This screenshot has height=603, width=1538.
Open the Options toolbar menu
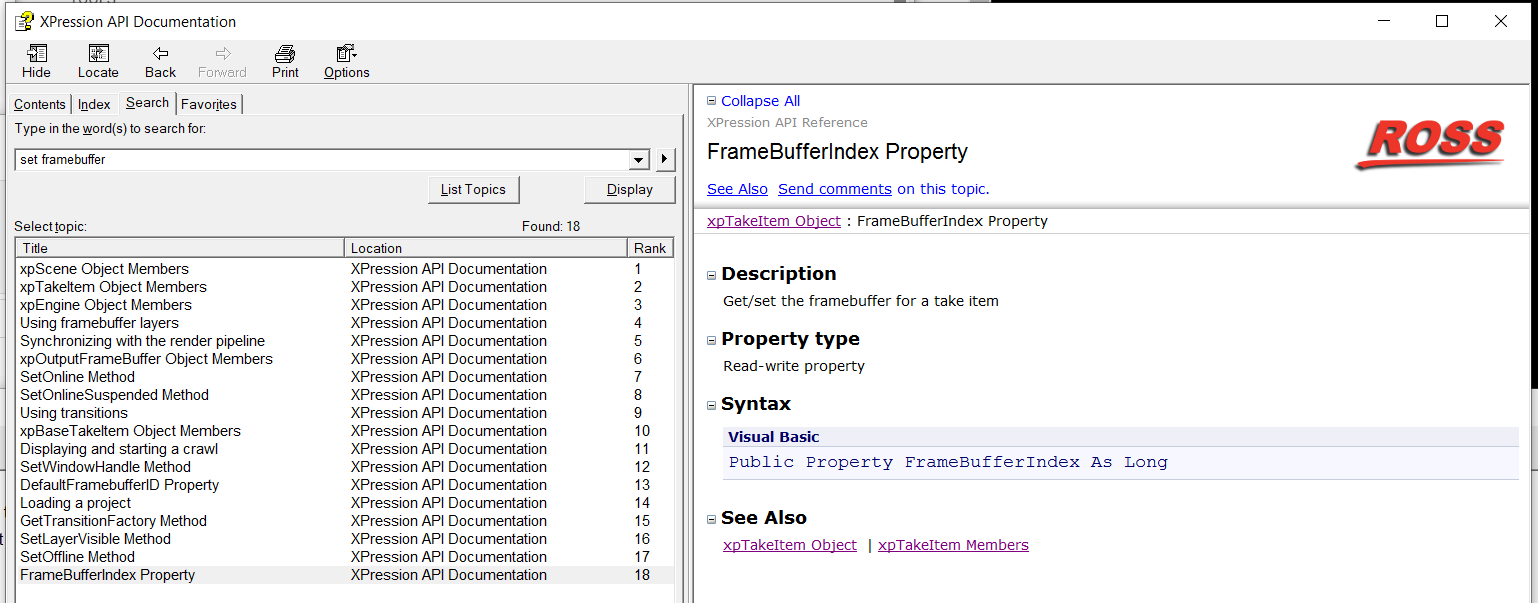coord(346,54)
